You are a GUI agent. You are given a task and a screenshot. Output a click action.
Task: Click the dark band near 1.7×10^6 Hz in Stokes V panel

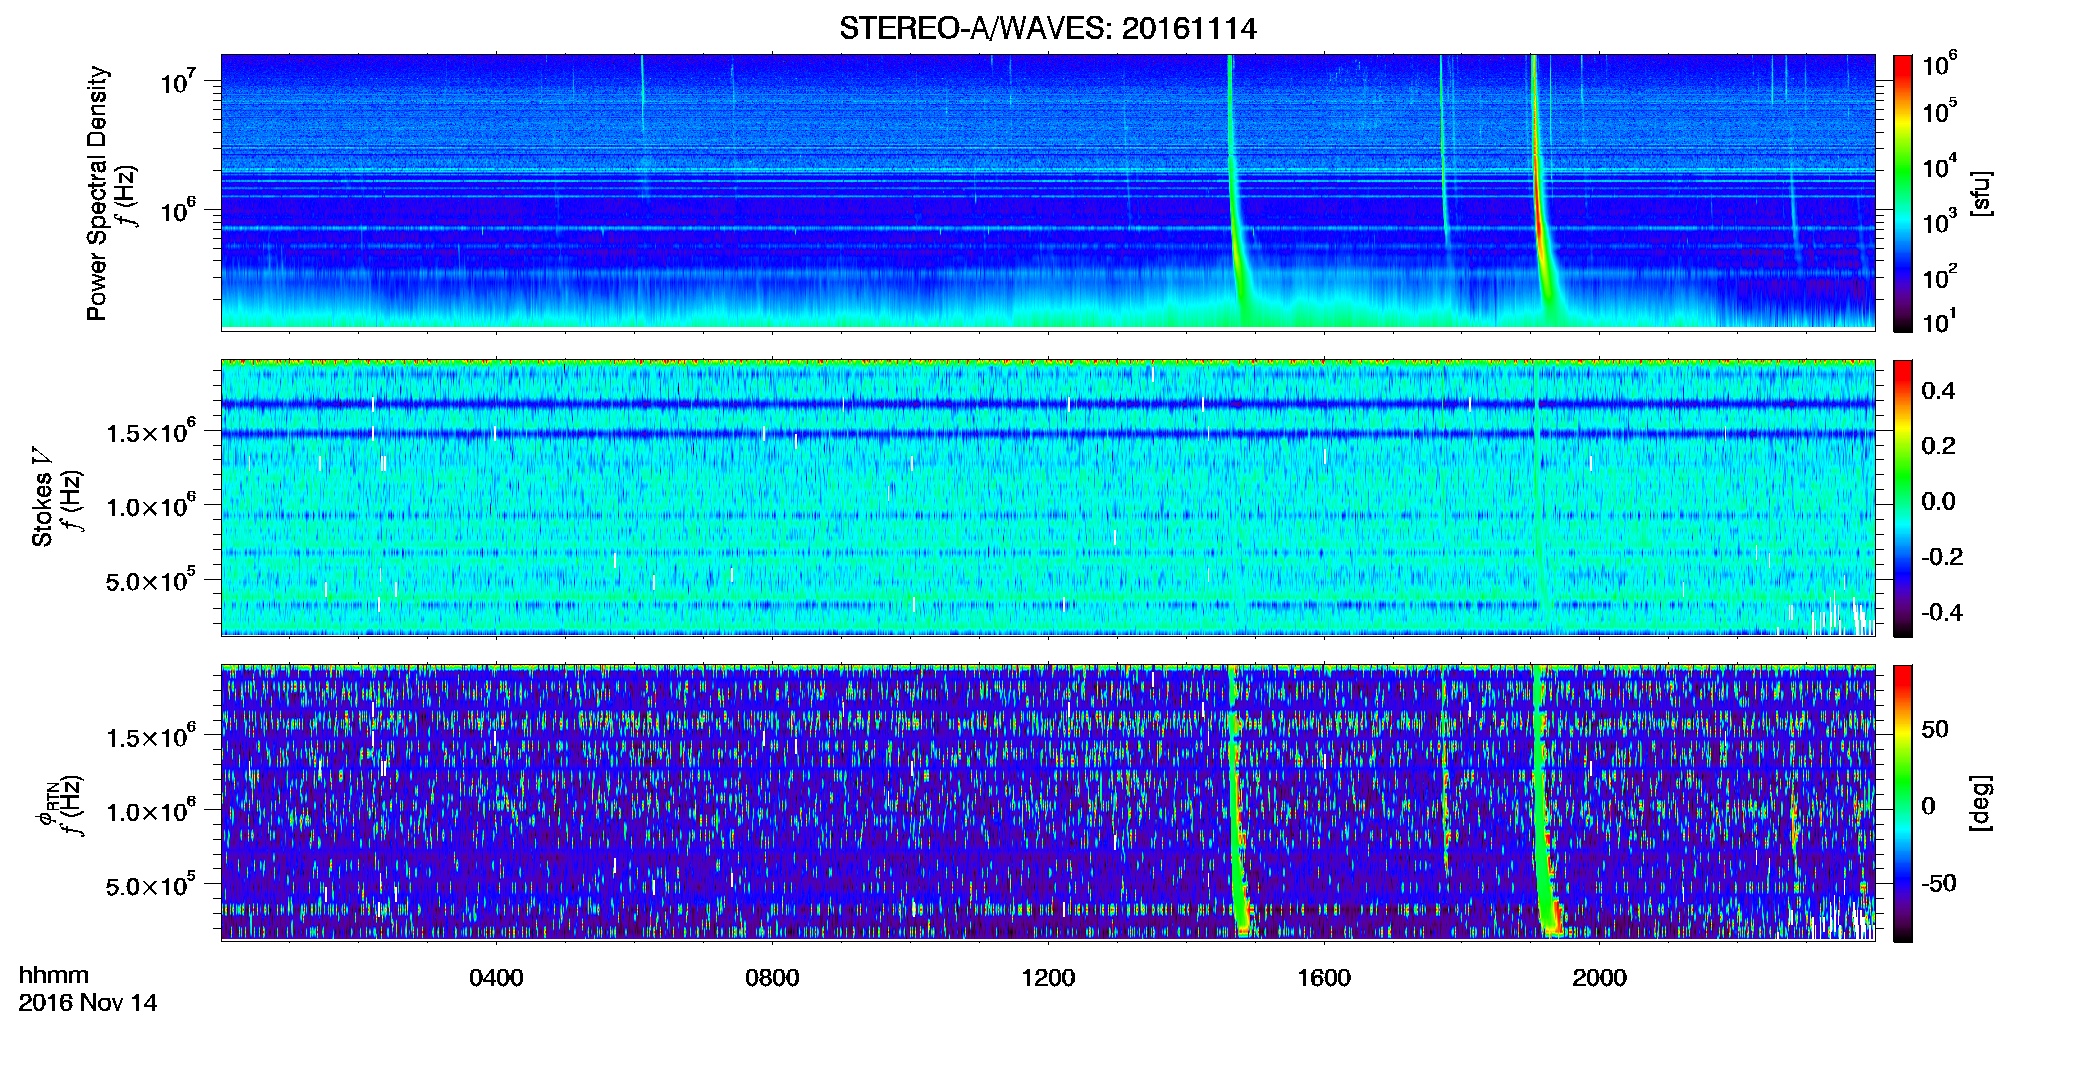(1047, 404)
